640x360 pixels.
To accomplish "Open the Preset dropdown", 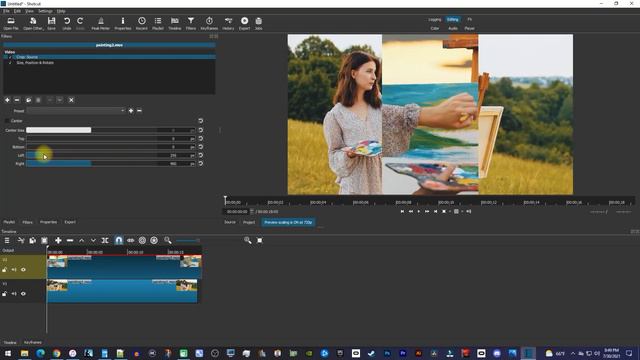I will pyautogui.click(x=76, y=111).
